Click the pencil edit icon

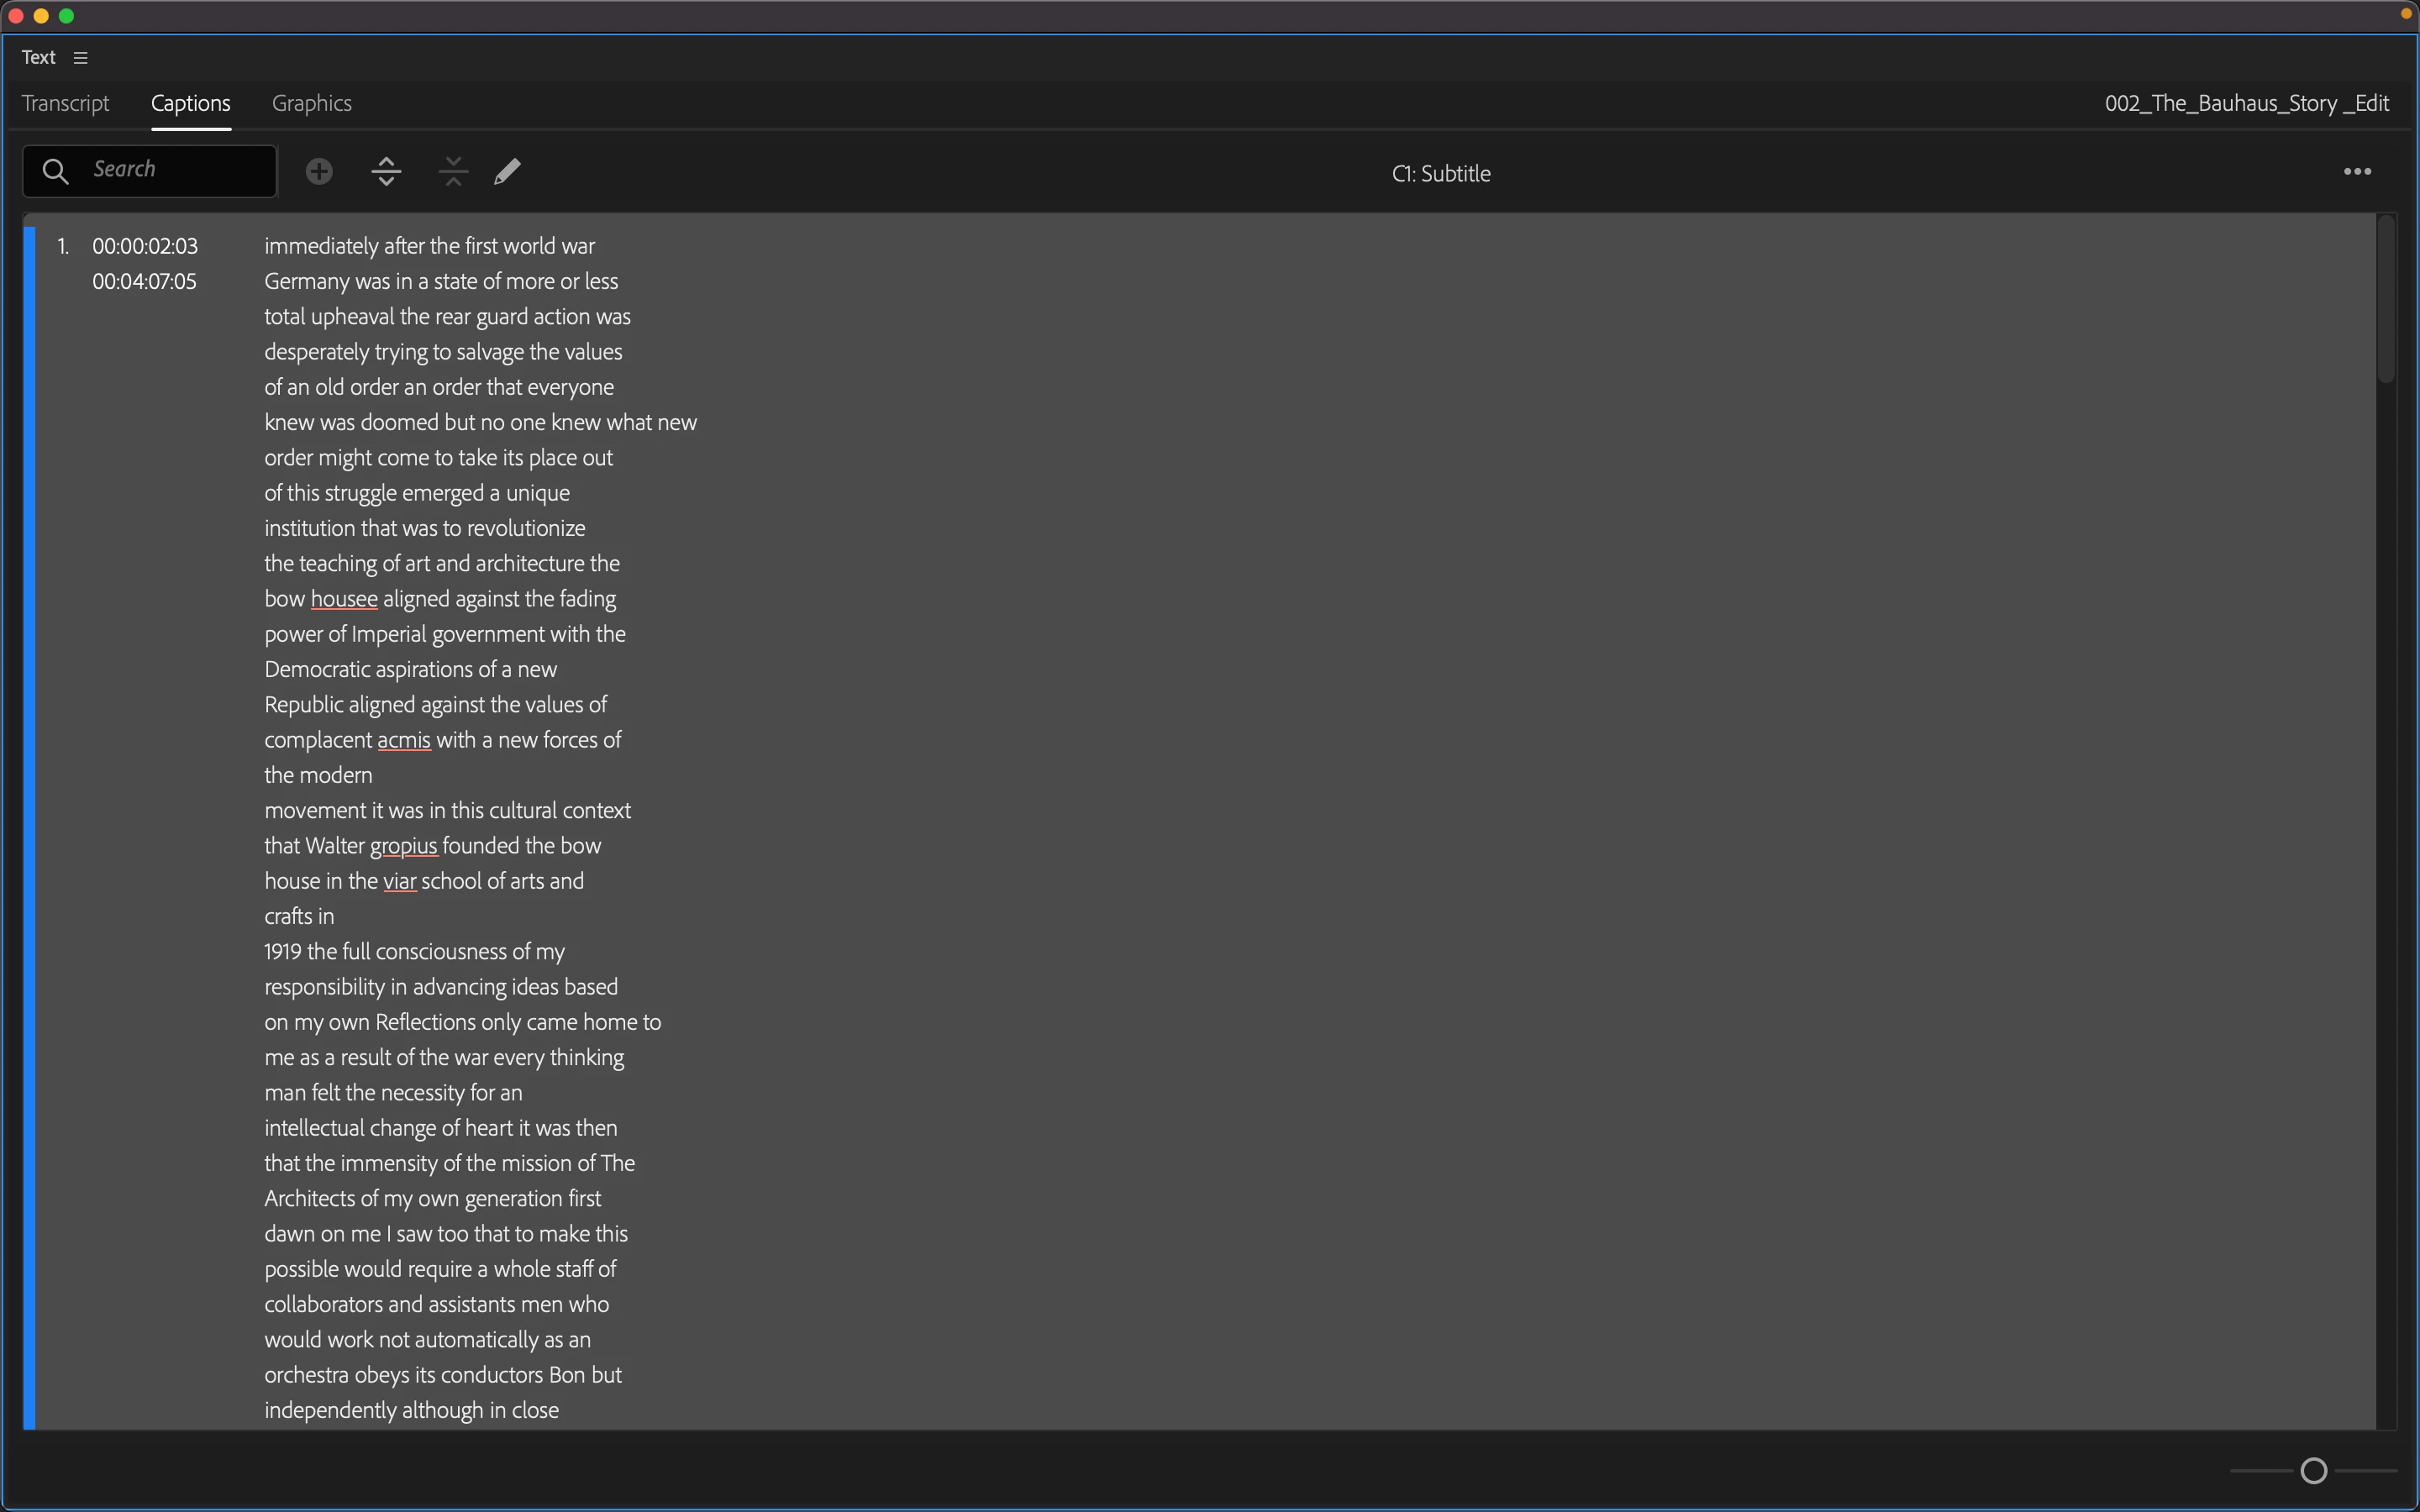[507, 172]
